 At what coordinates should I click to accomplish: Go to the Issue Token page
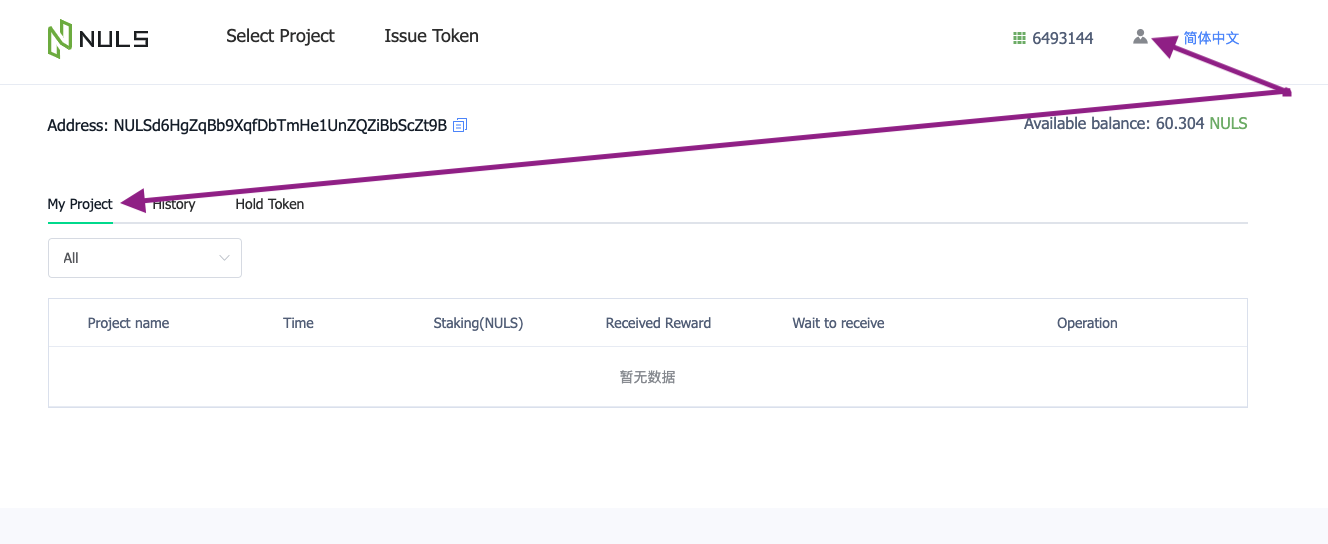click(x=431, y=36)
